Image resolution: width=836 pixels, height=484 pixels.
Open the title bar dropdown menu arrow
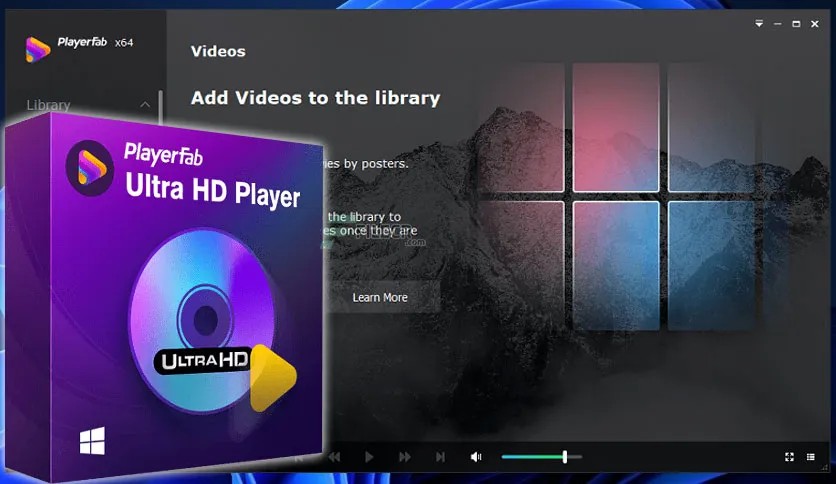(759, 24)
